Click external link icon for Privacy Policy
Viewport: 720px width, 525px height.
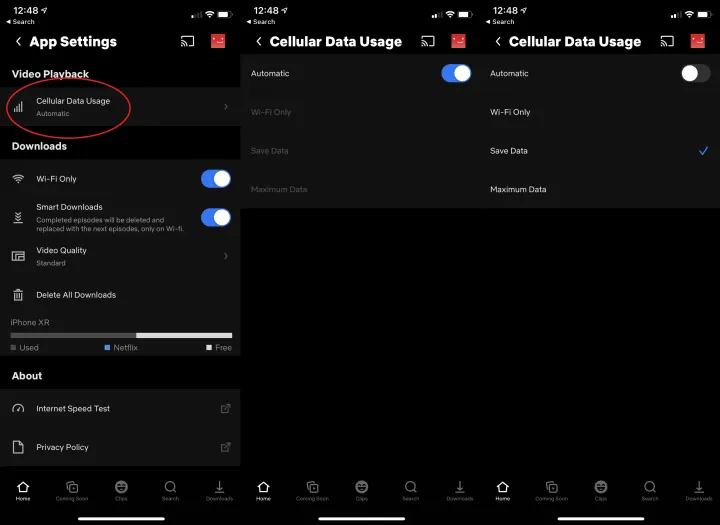point(225,447)
